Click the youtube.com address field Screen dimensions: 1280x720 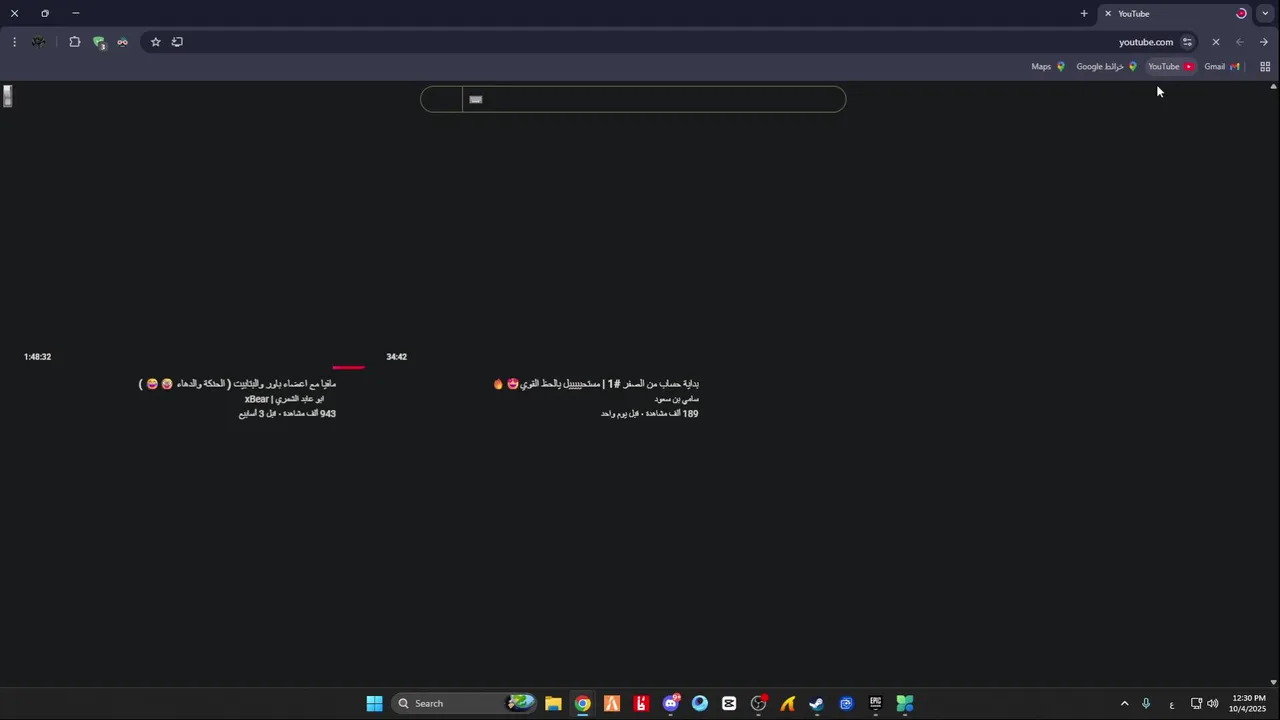click(x=1145, y=42)
